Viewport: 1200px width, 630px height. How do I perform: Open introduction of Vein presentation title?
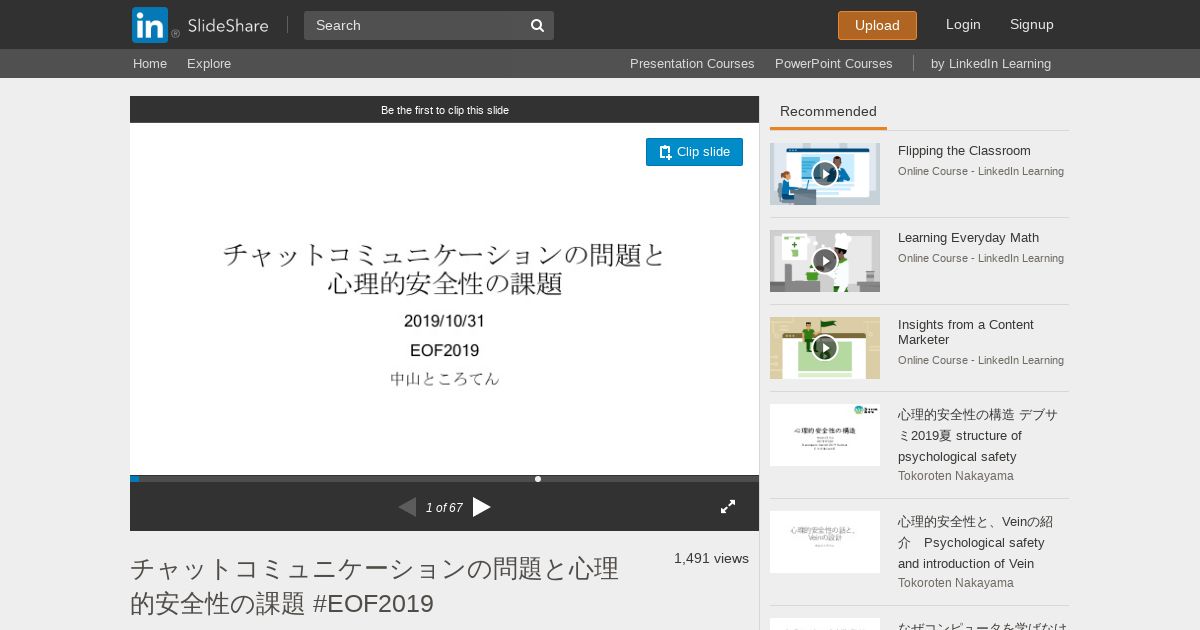[976, 543]
